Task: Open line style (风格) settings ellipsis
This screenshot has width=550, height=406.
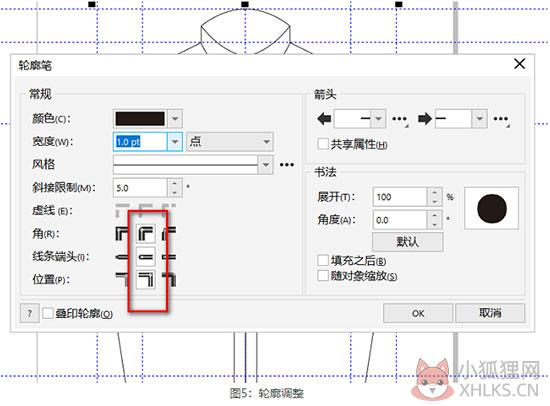Action: tap(287, 165)
